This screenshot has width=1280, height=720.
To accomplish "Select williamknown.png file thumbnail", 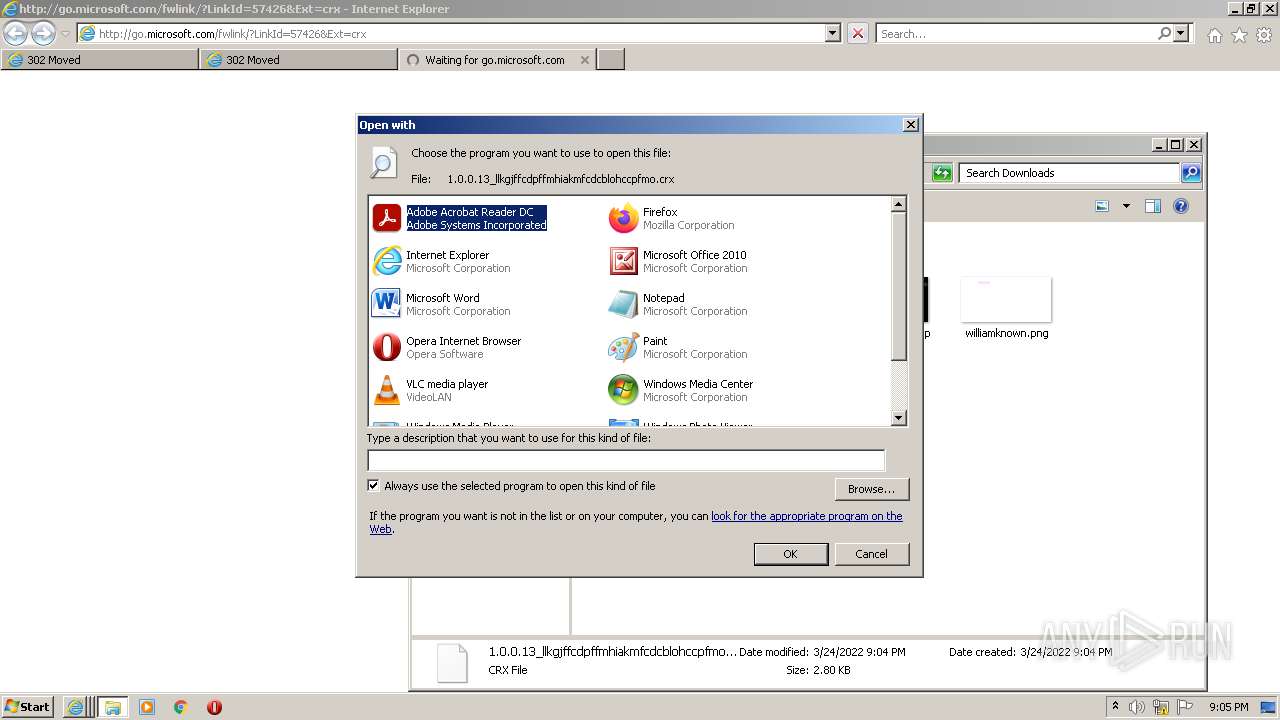I will (1006, 300).
